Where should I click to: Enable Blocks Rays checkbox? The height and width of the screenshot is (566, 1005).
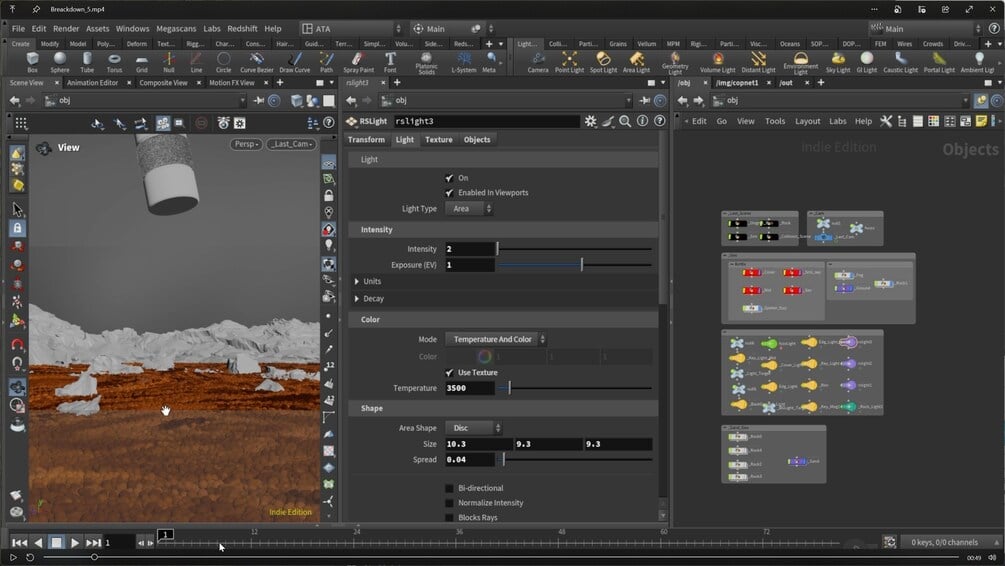click(x=449, y=518)
